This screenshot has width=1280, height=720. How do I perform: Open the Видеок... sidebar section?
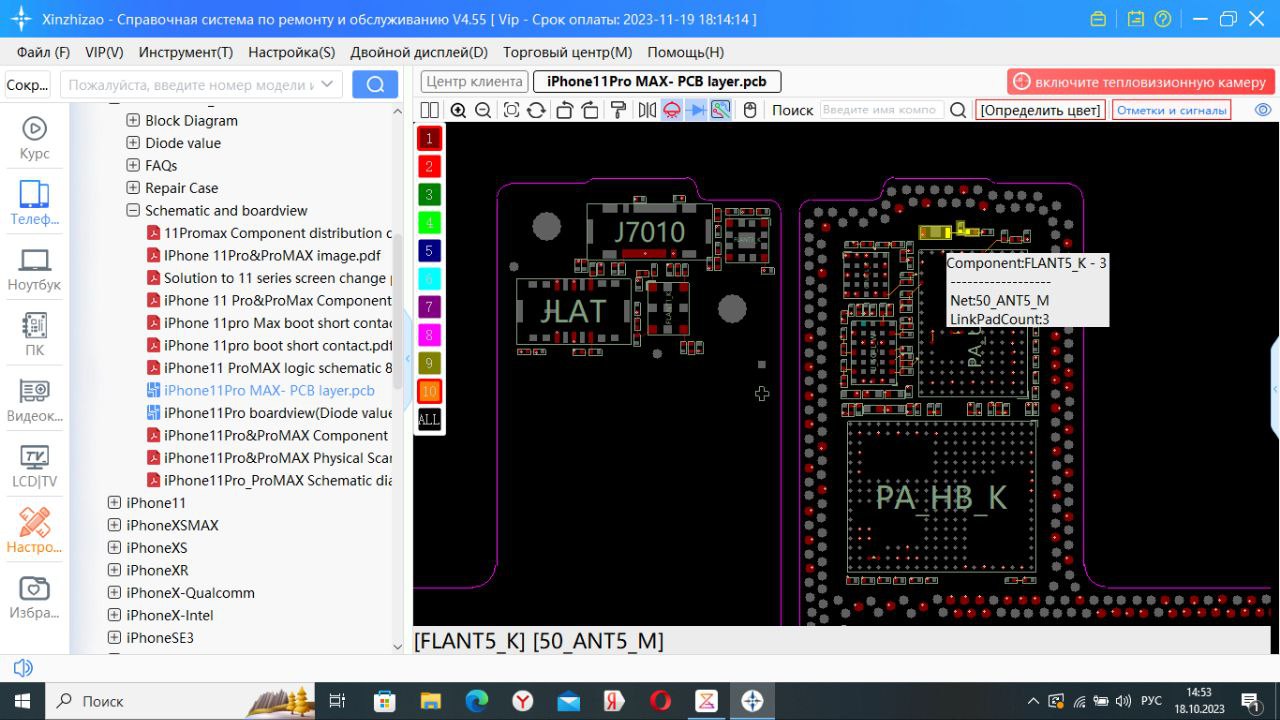click(34, 401)
